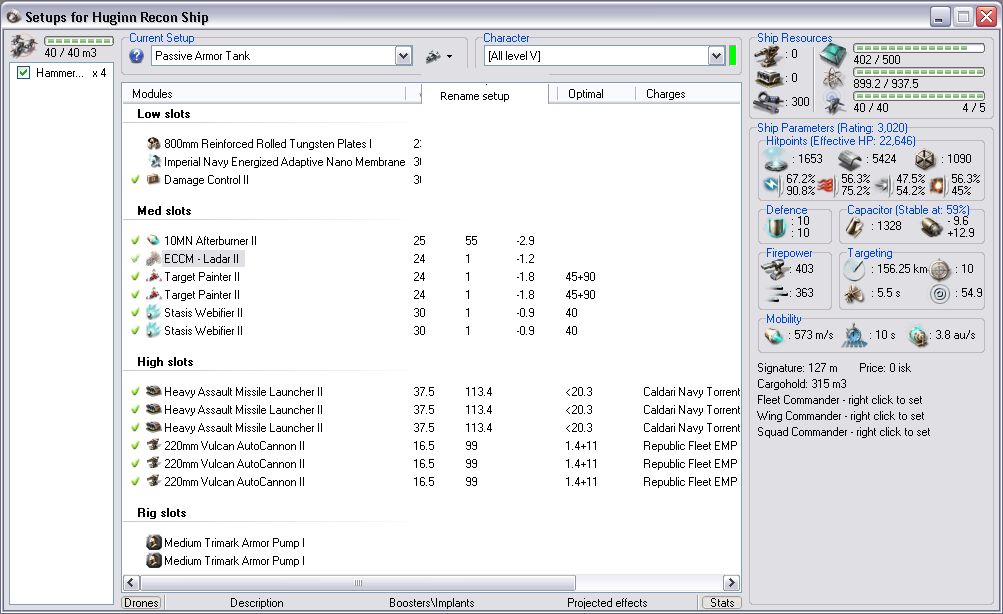This screenshot has height=614, width=1003.
Task: Click the second Medium Trimark Armor Pump I icon
Action: (154, 560)
